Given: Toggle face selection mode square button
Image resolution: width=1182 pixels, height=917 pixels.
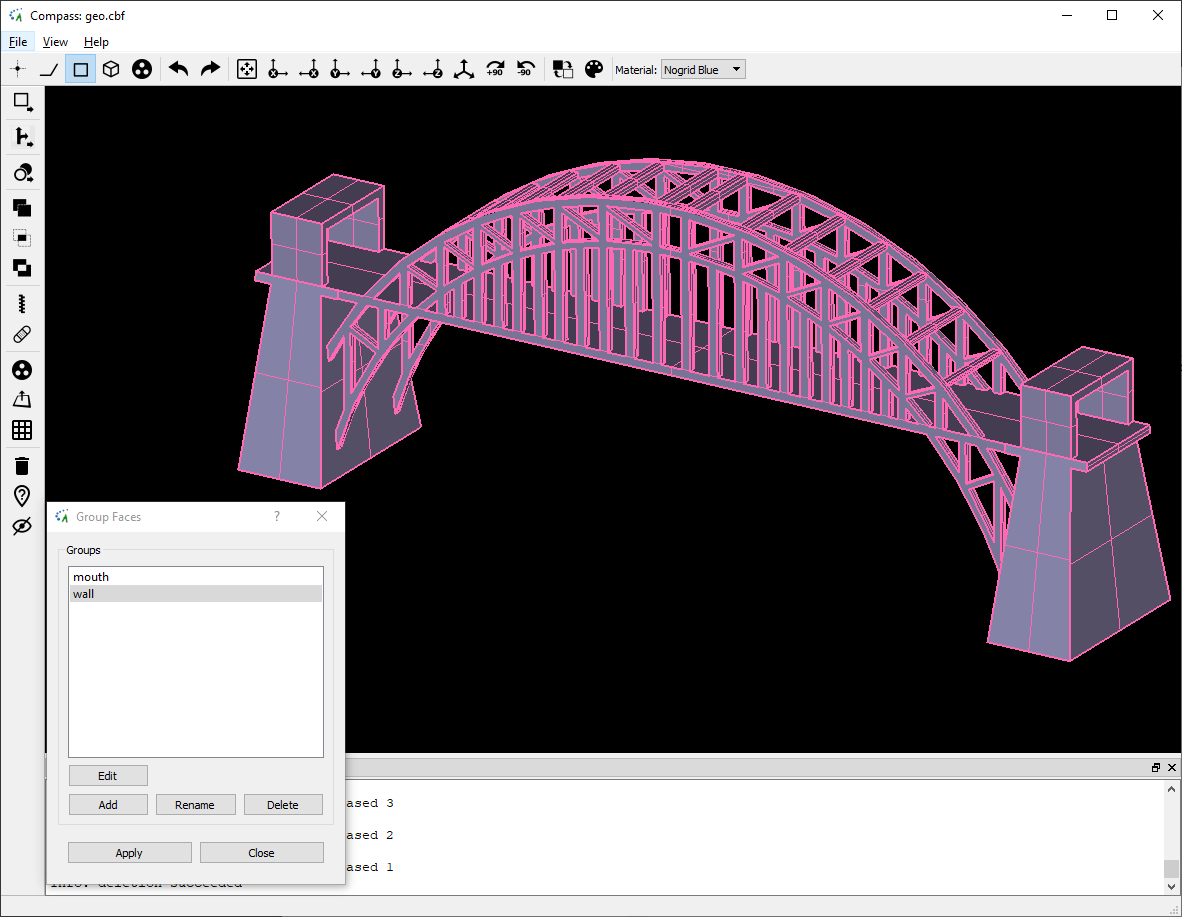Looking at the screenshot, I should point(81,69).
